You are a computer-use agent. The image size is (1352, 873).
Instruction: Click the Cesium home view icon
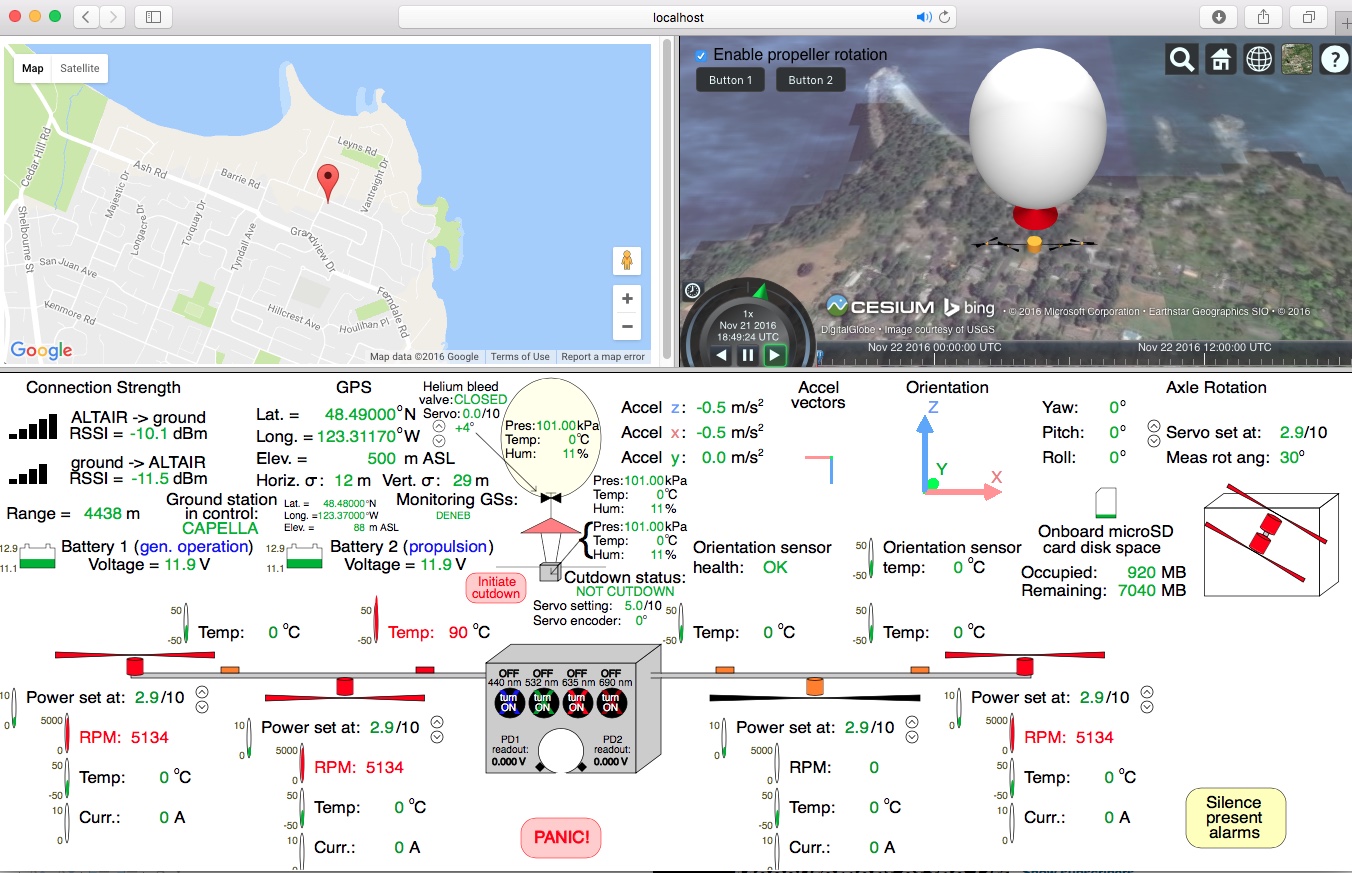(1220, 60)
